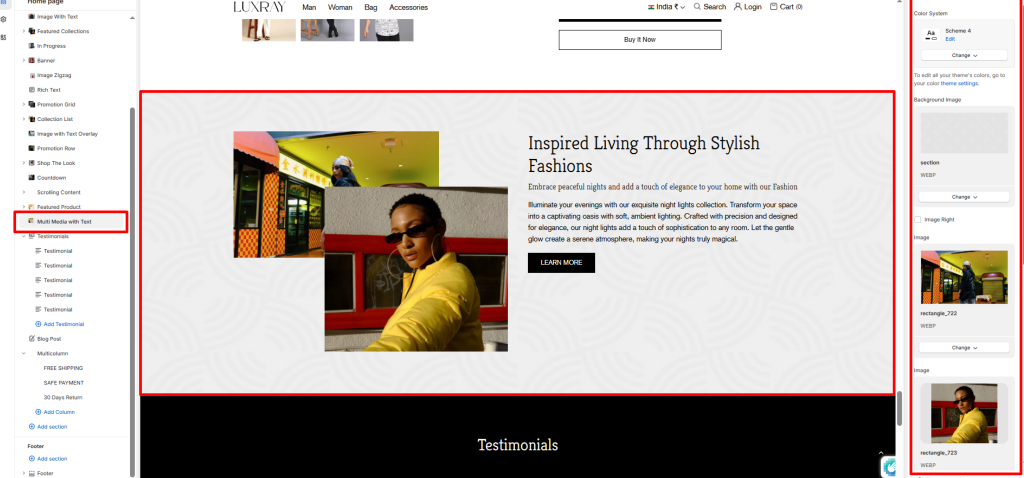1024x478 pixels.
Task: Open the theme settings link
Action: (959, 84)
